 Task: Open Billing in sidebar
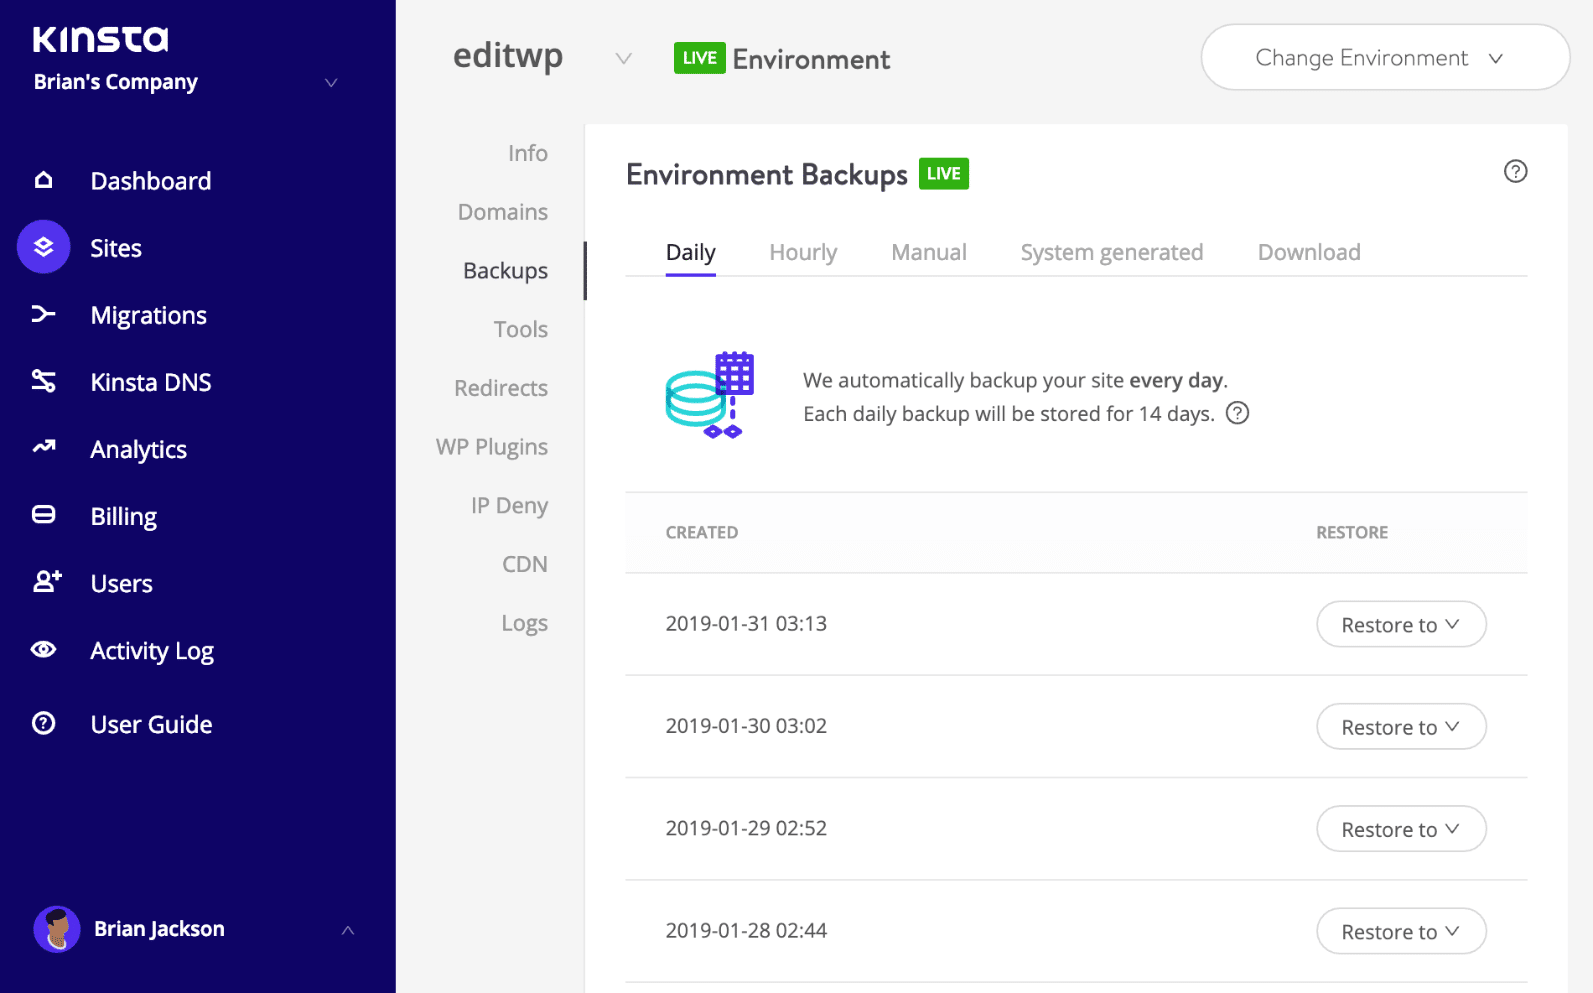point(124,516)
